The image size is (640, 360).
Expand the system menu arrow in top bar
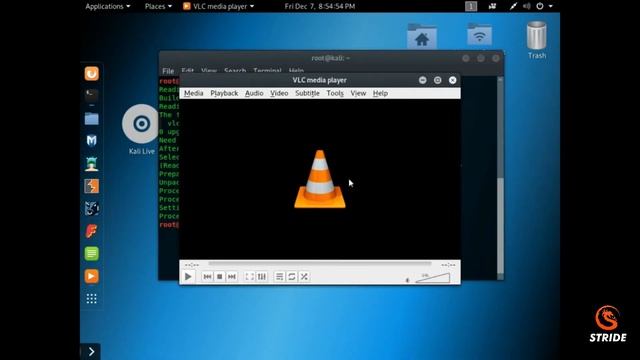pyautogui.click(x=551, y=6)
